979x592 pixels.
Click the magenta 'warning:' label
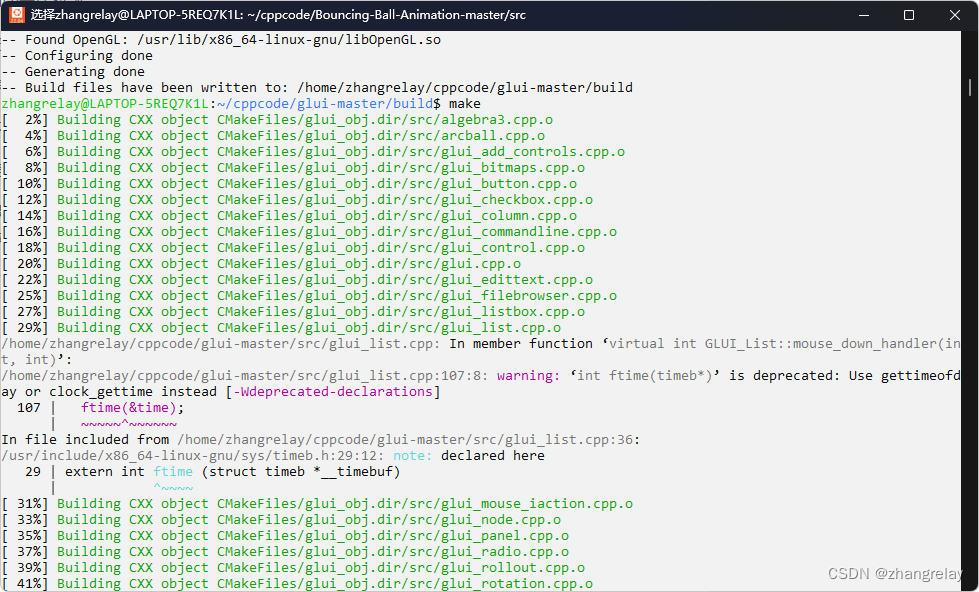tap(528, 376)
